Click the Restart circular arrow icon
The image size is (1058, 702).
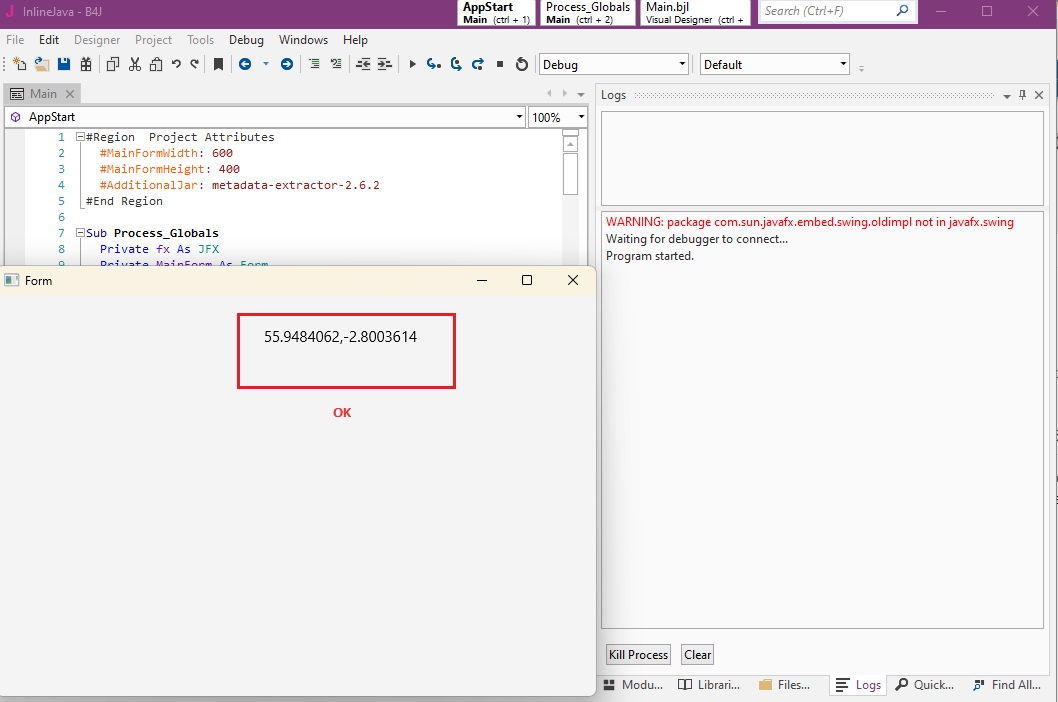[x=521, y=65]
